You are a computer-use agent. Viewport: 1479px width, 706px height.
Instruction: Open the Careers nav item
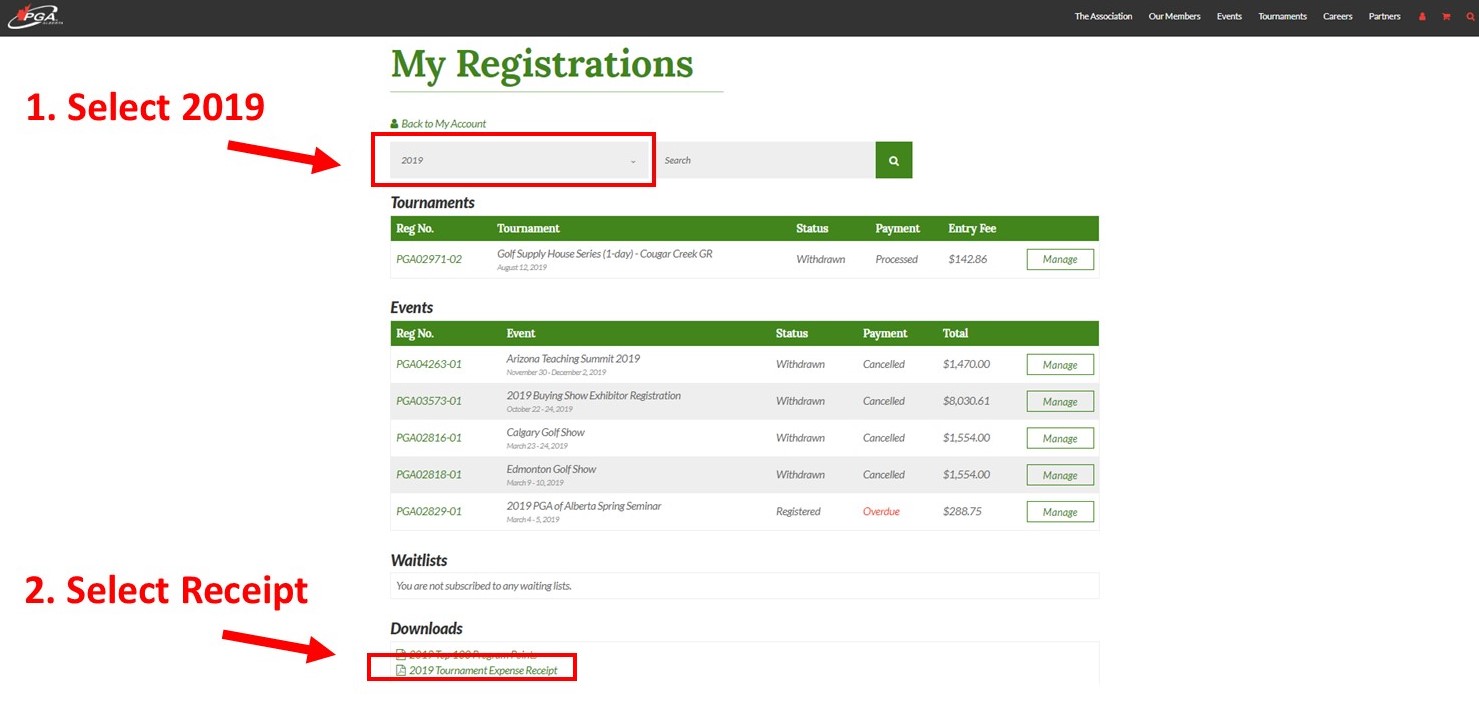point(1337,17)
